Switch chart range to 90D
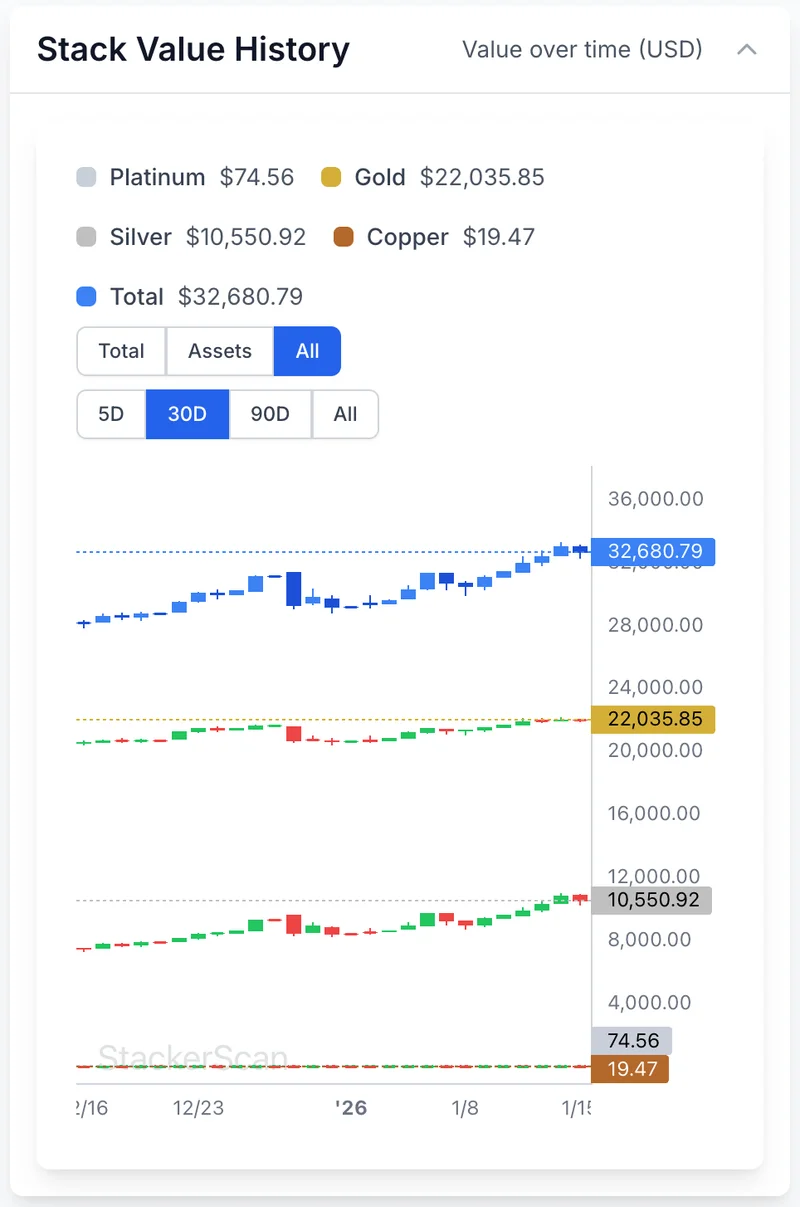The width and height of the screenshot is (800, 1207). [270, 414]
